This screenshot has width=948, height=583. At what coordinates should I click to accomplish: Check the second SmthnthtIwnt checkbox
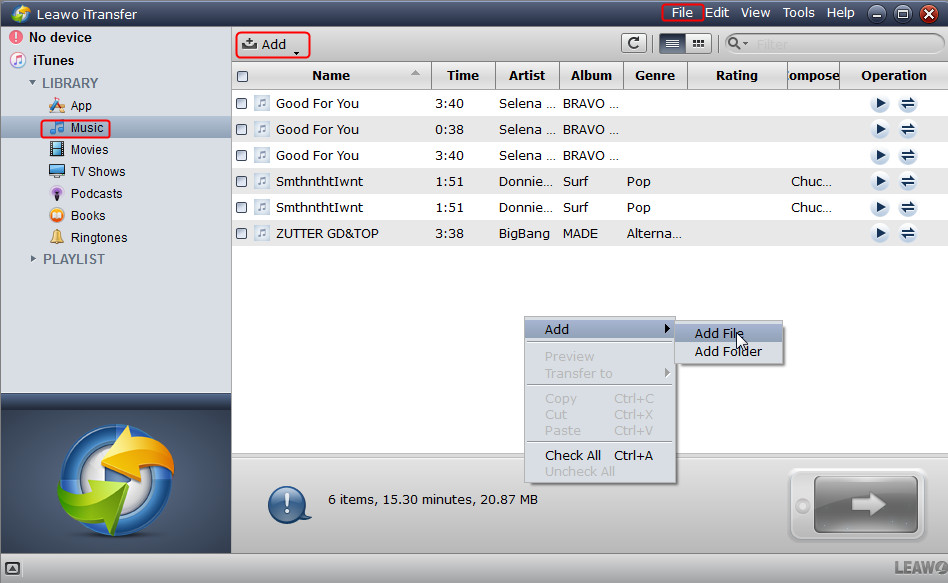click(x=241, y=207)
